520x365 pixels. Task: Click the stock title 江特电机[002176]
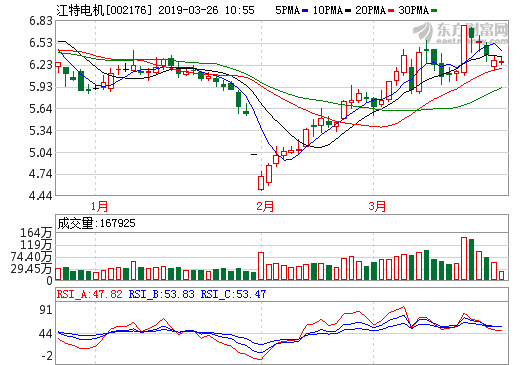click(104, 10)
